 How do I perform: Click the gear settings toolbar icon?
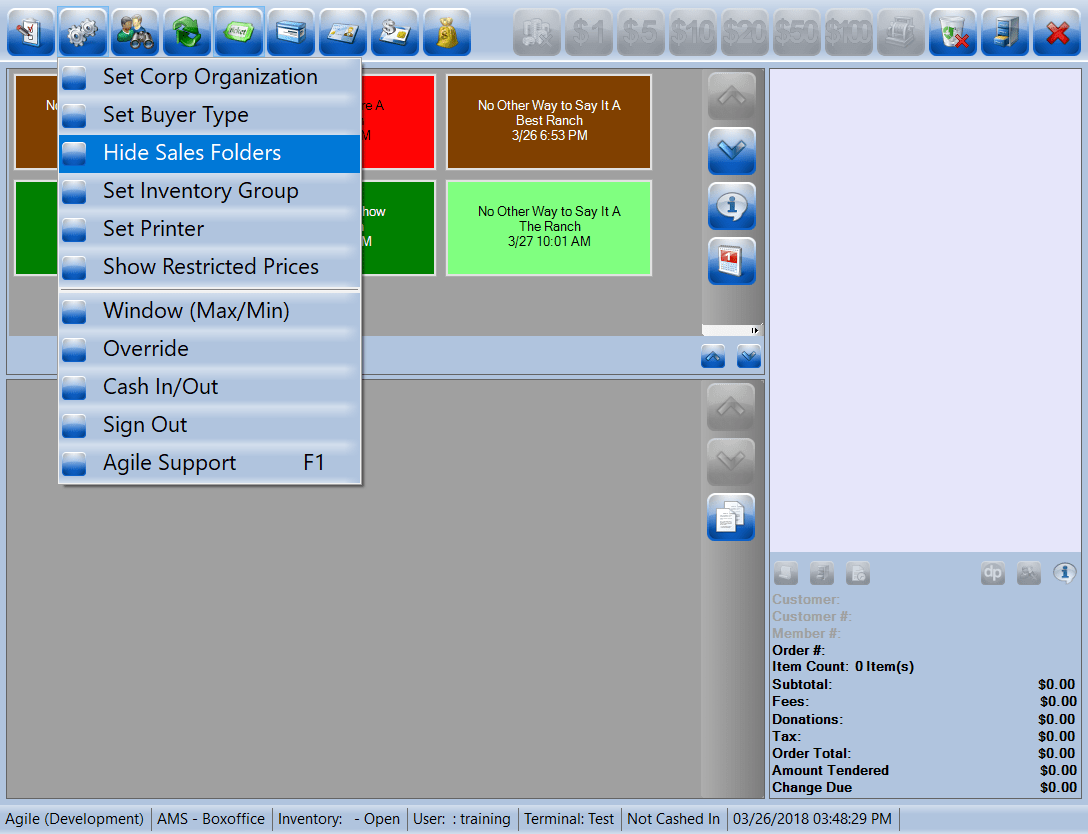click(83, 32)
